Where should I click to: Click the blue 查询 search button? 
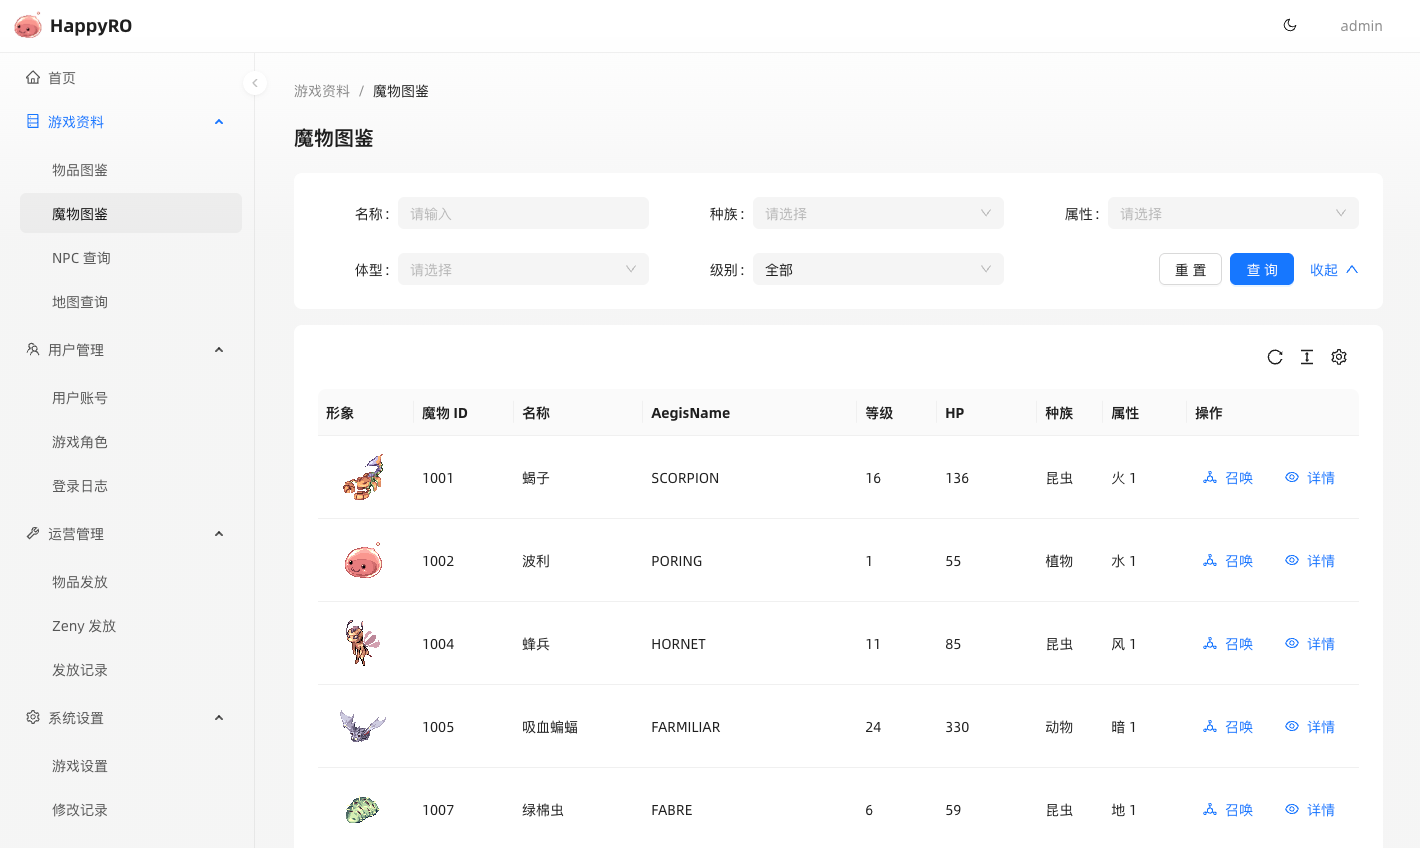point(1262,269)
